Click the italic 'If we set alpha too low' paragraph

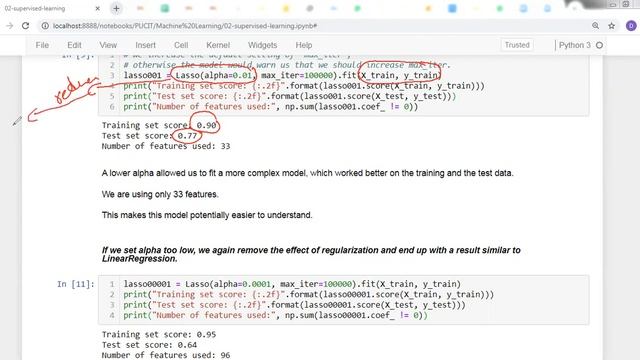pos(311,254)
